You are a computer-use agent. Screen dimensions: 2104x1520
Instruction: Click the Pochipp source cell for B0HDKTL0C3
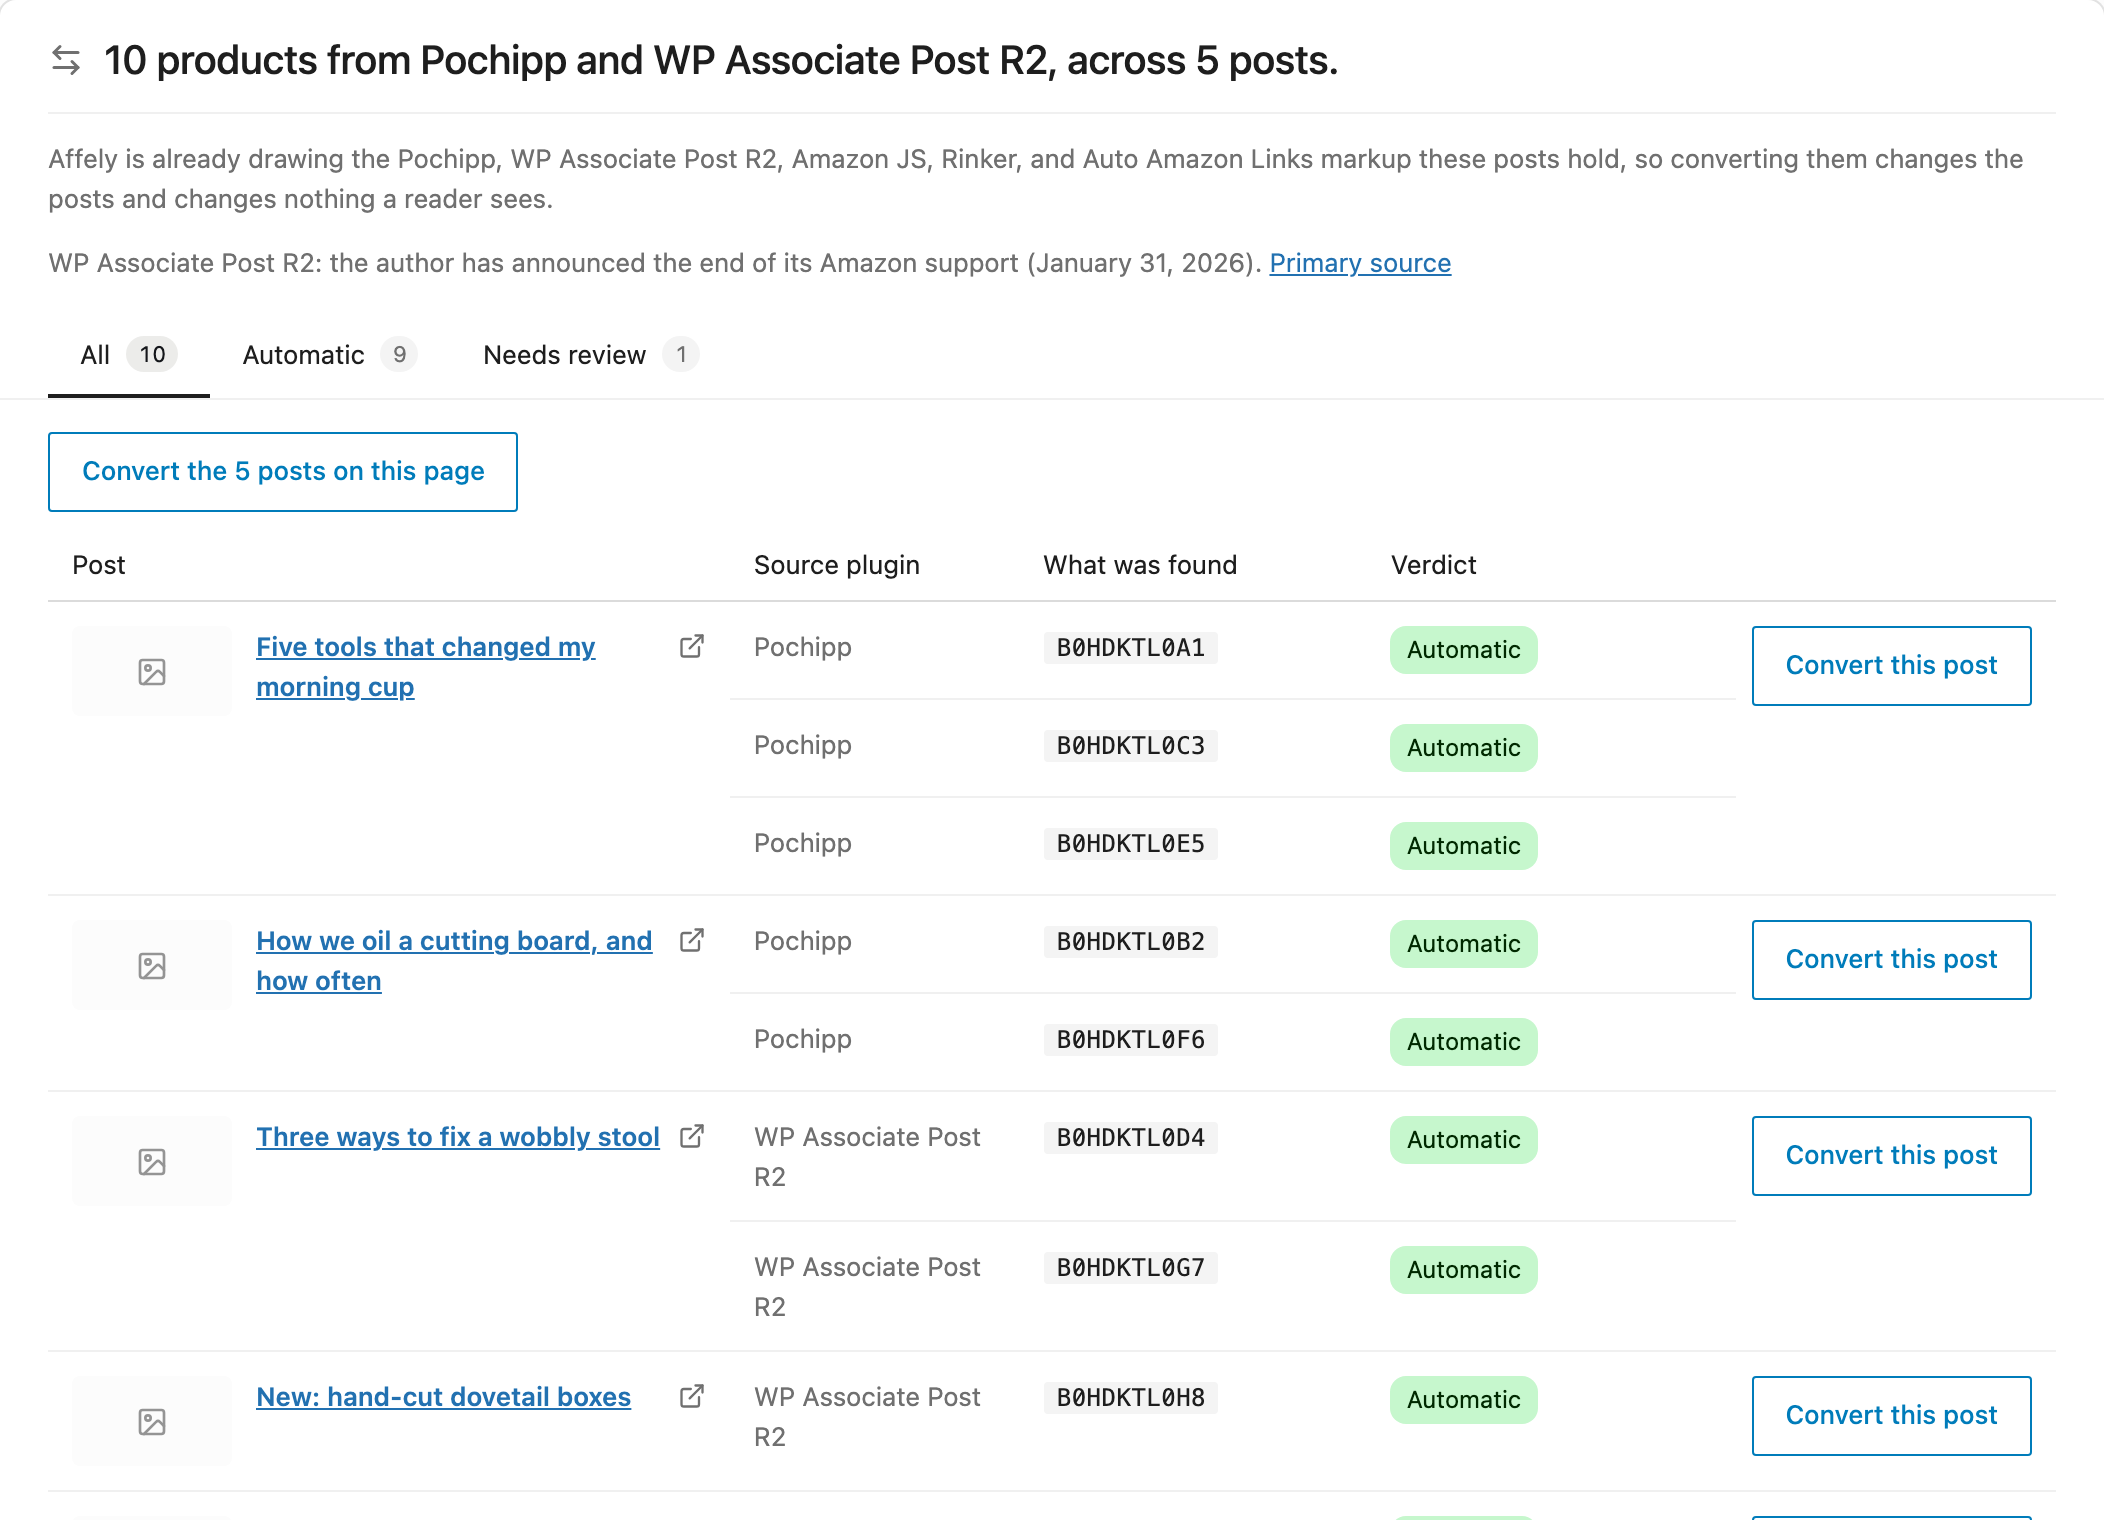803,745
